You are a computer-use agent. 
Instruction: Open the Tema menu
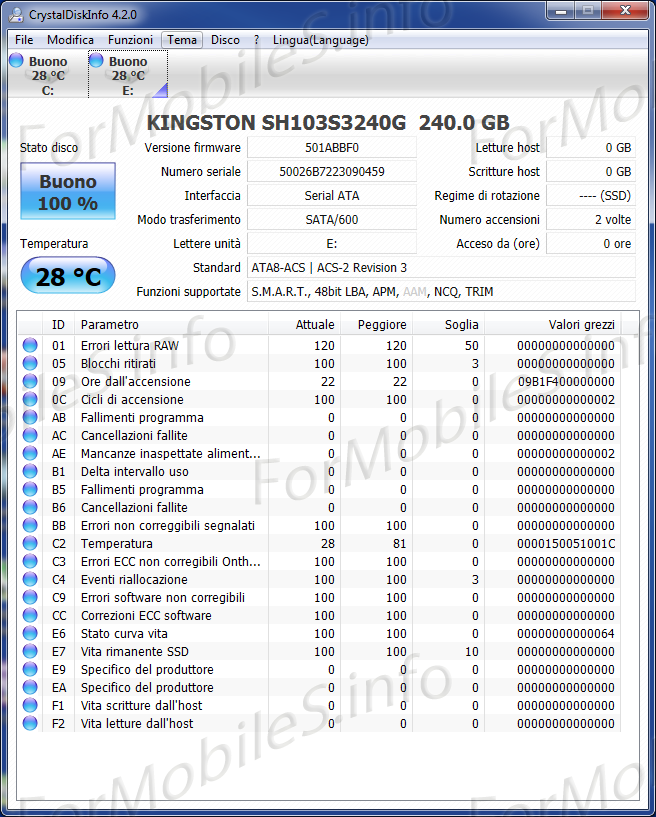182,40
